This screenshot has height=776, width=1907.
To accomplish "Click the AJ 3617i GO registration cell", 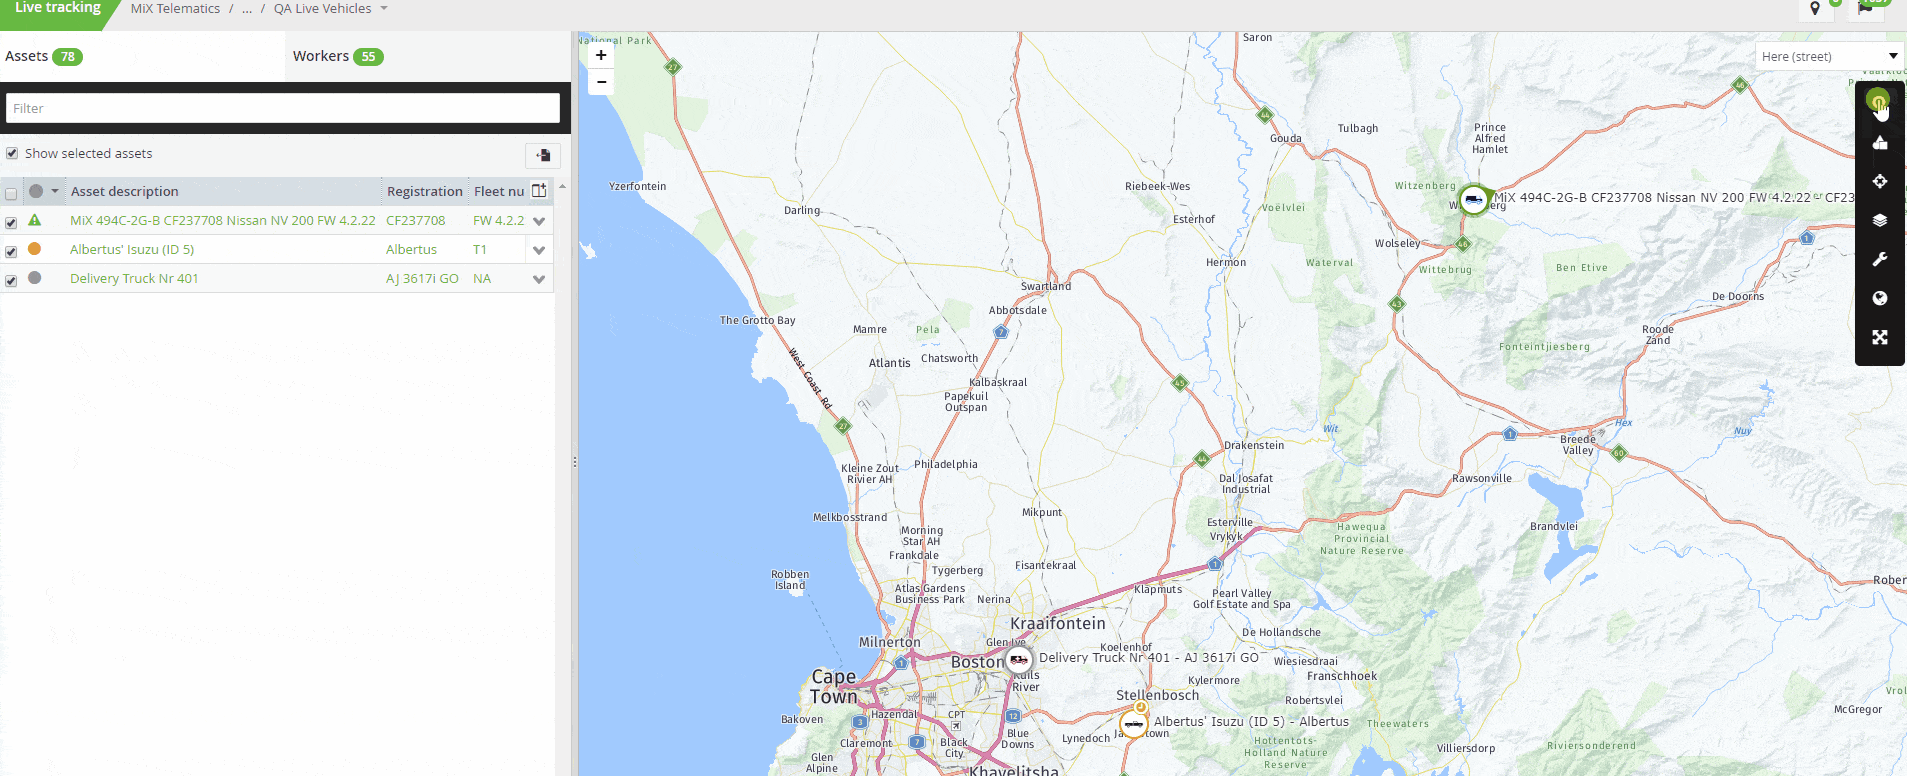I will pos(422,278).
